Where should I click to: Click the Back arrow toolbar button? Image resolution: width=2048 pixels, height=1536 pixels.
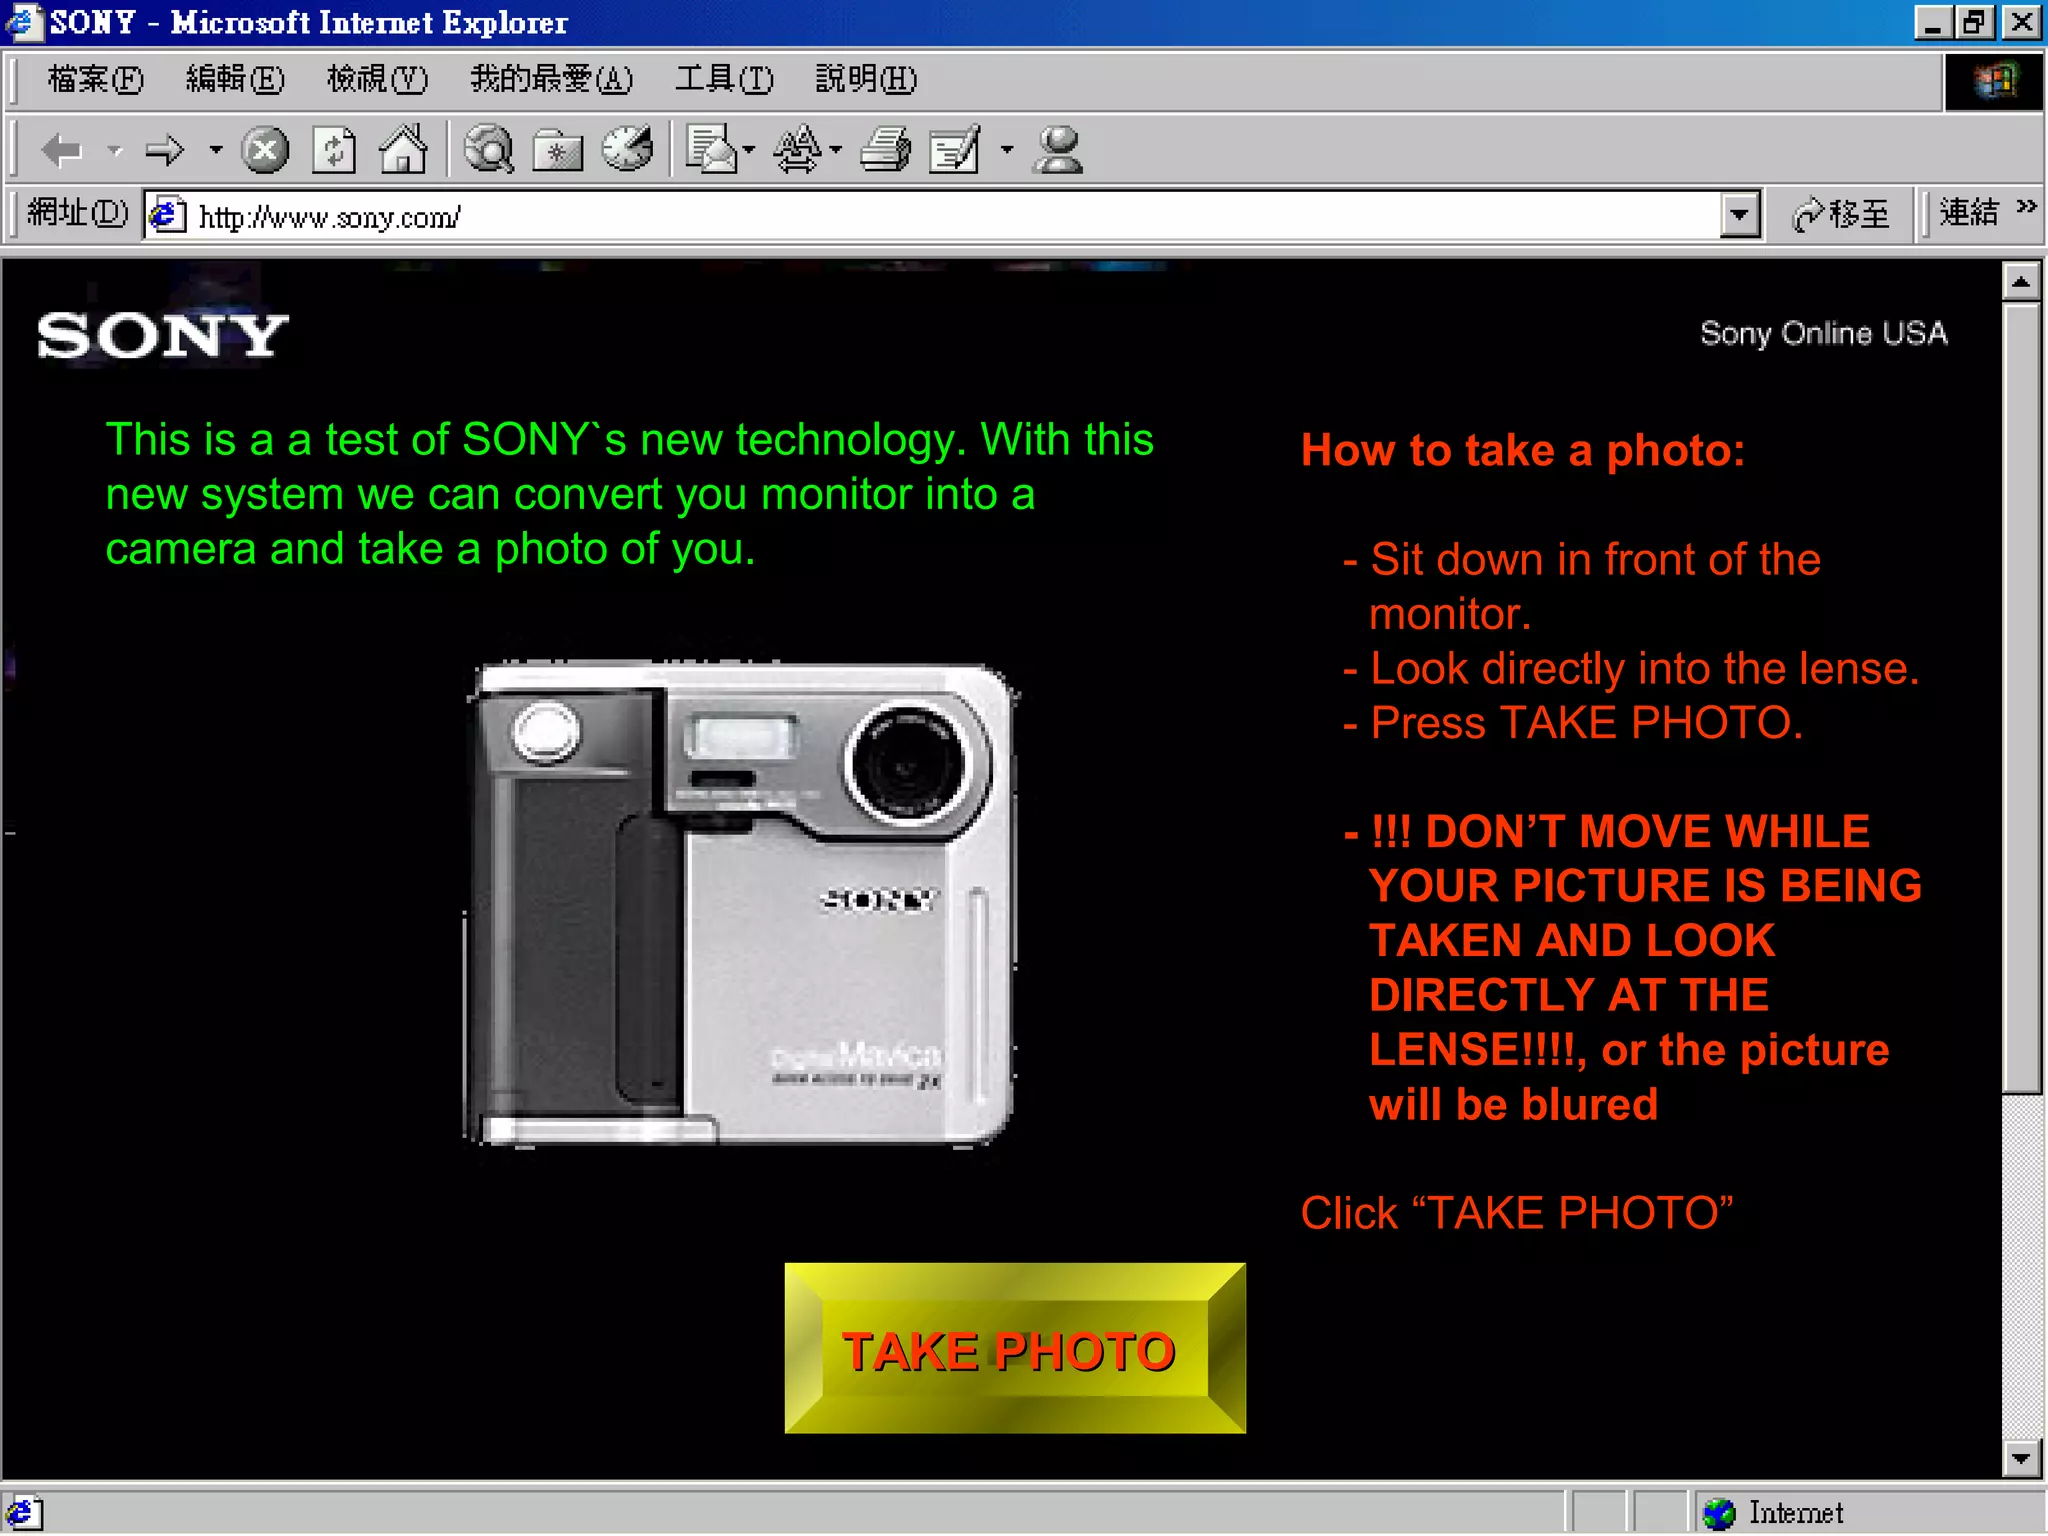pyautogui.click(x=62, y=151)
